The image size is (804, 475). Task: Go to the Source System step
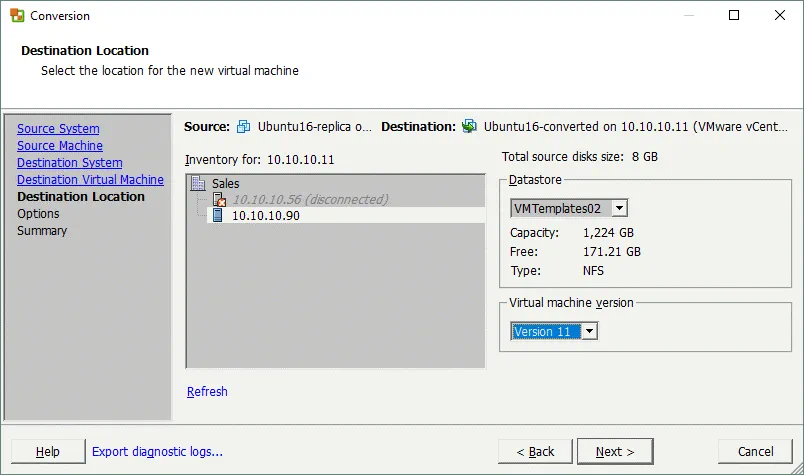point(58,129)
